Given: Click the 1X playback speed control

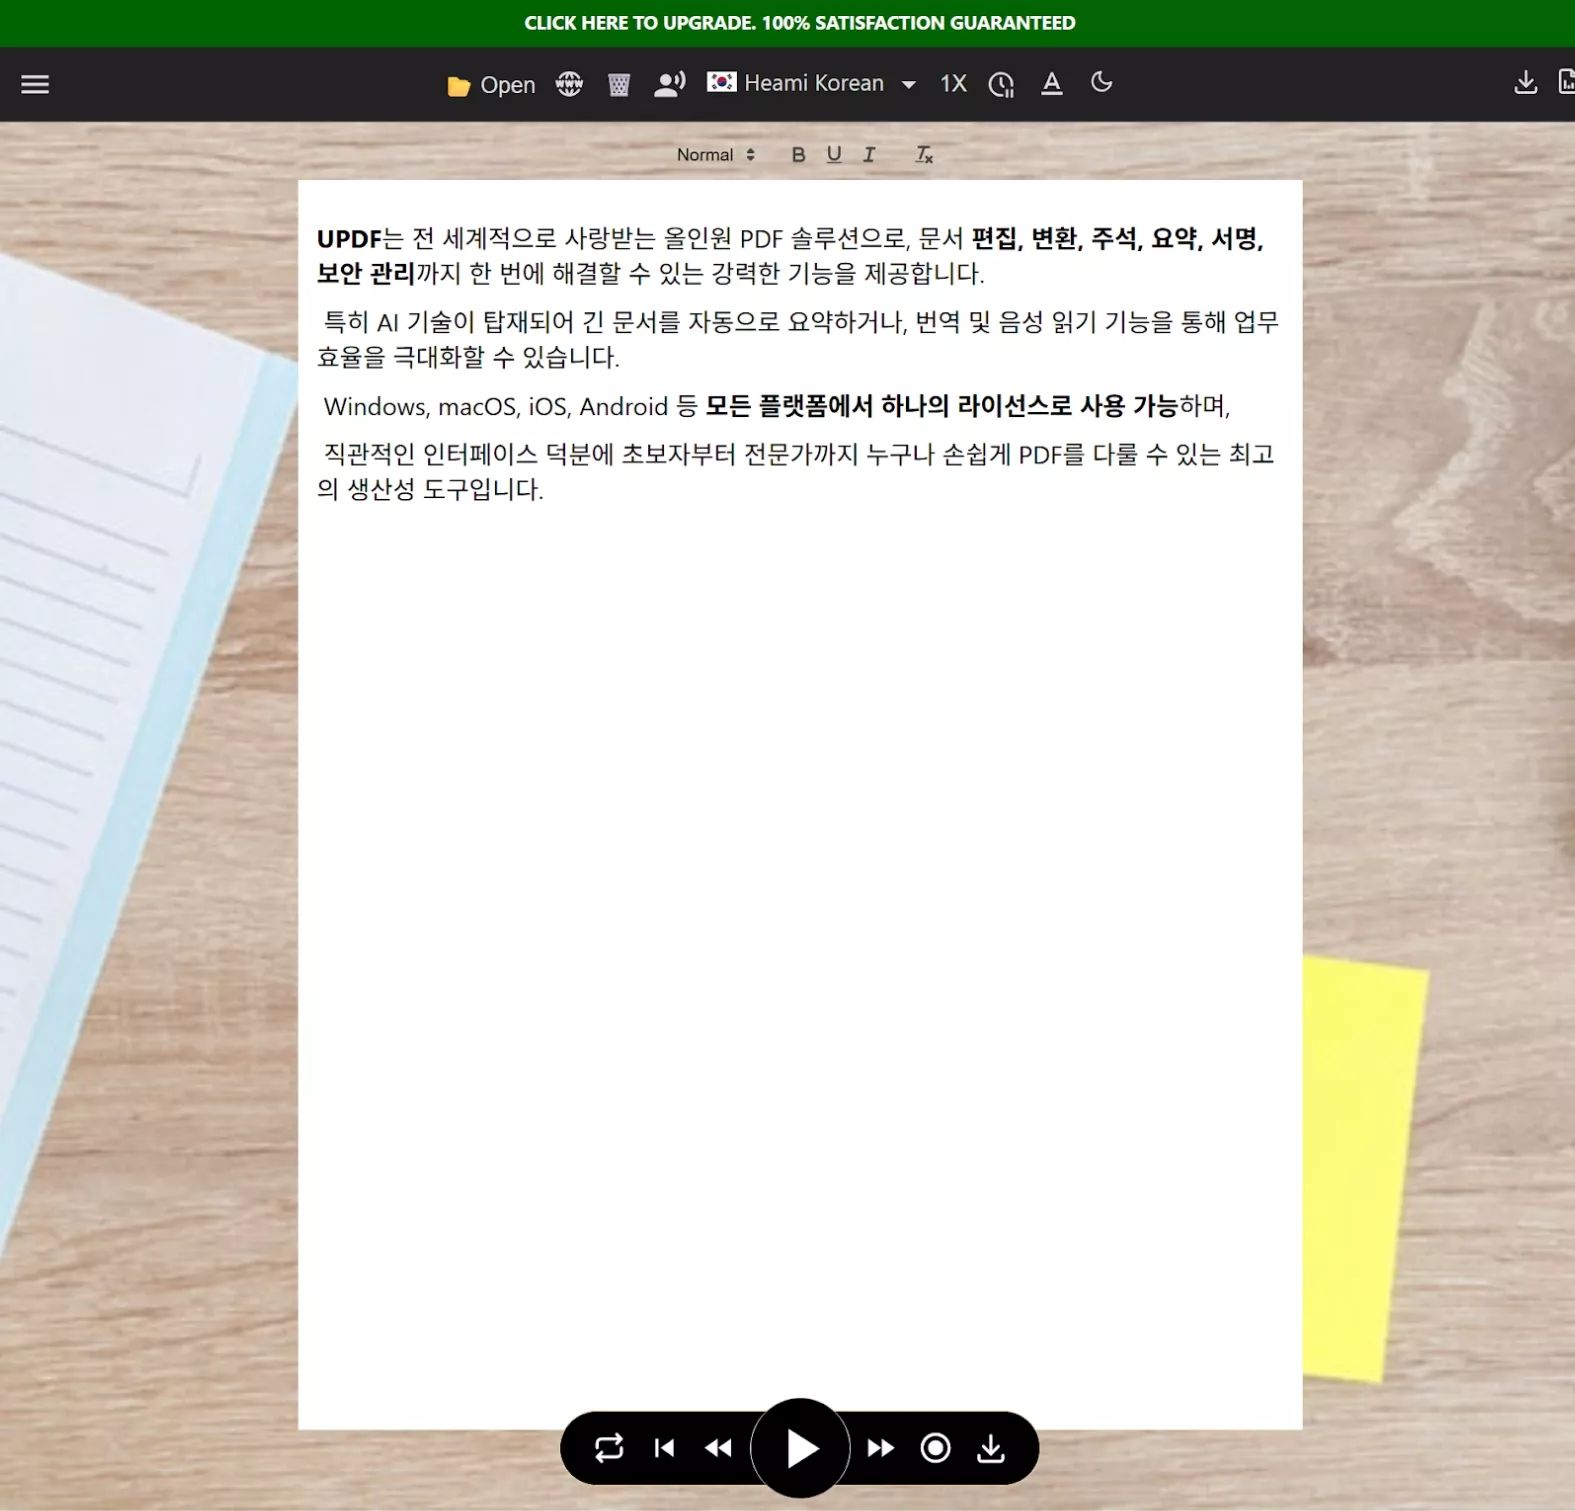Looking at the screenshot, I should pyautogui.click(x=953, y=84).
